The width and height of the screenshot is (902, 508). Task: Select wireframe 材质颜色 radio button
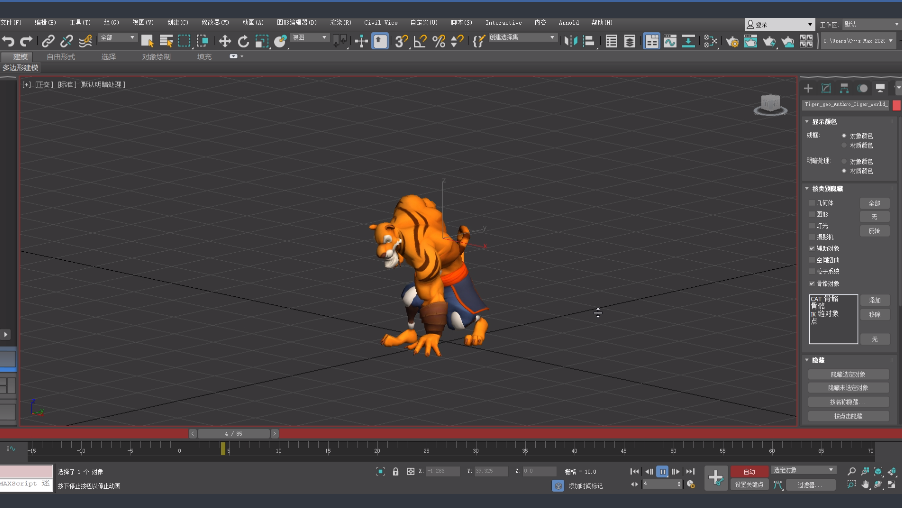click(x=844, y=146)
